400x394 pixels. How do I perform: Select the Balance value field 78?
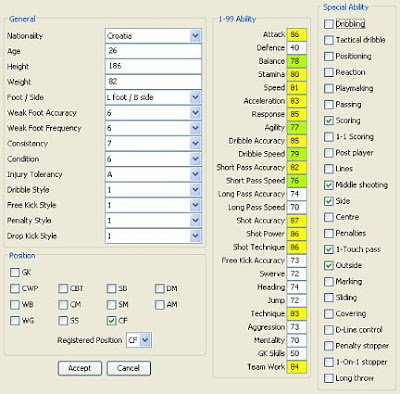pyautogui.click(x=296, y=61)
